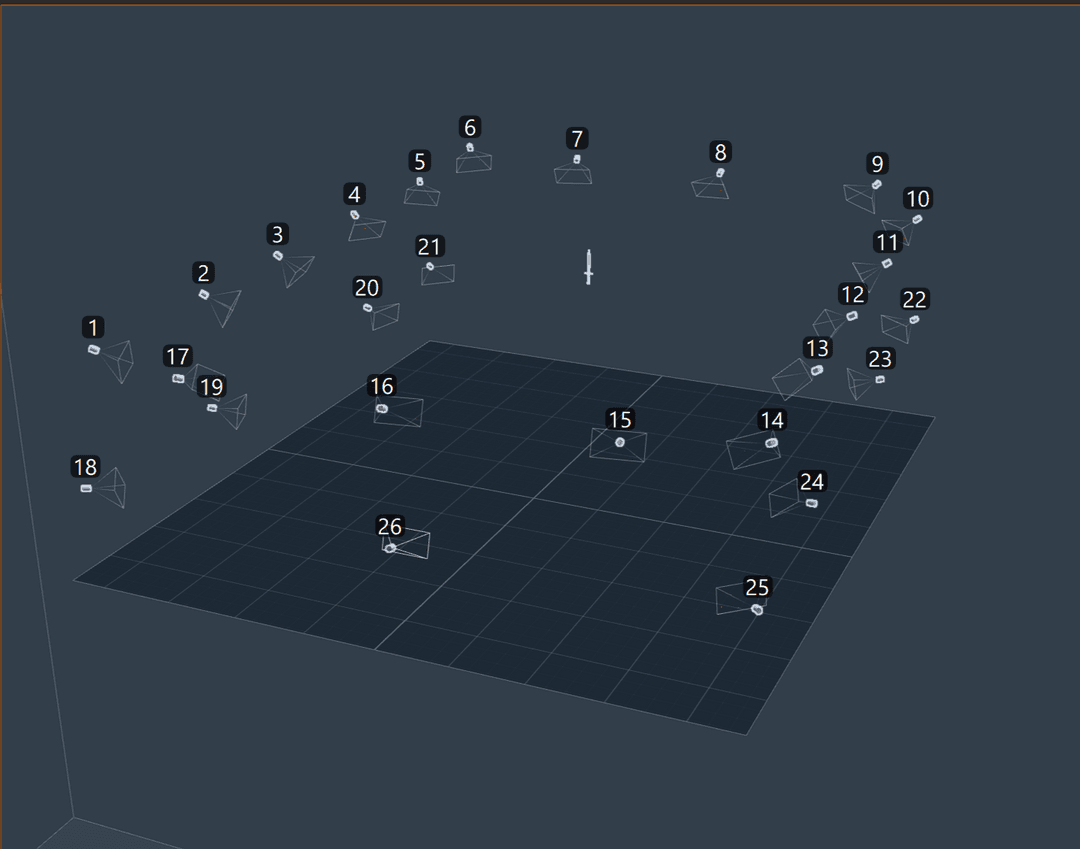Select camera 23 in the 3D view

(x=880, y=379)
